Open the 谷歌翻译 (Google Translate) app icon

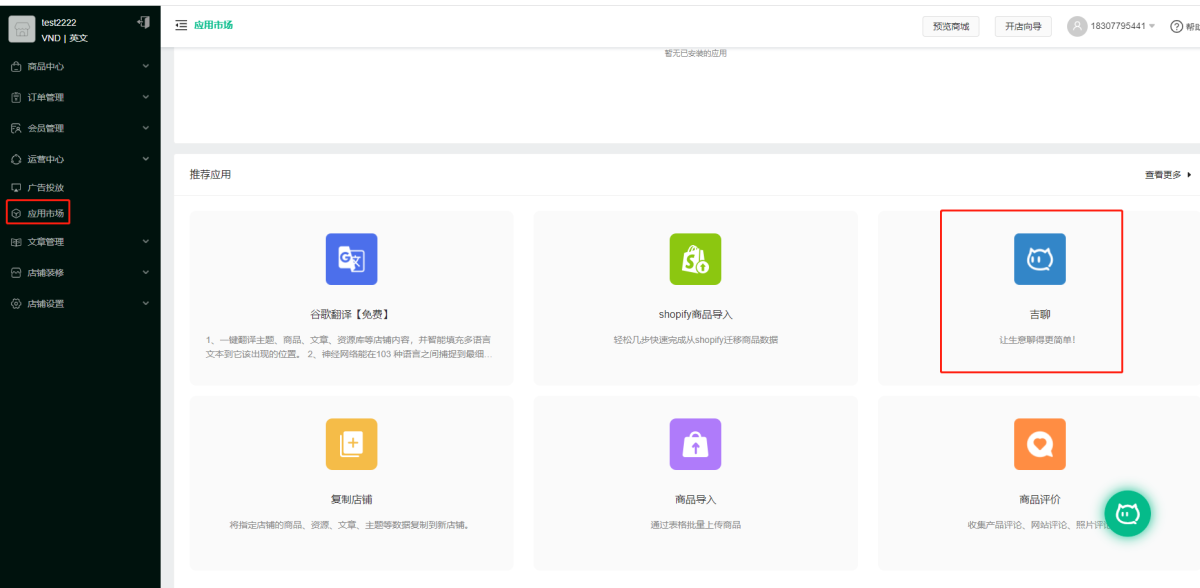click(x=351, y=259)
